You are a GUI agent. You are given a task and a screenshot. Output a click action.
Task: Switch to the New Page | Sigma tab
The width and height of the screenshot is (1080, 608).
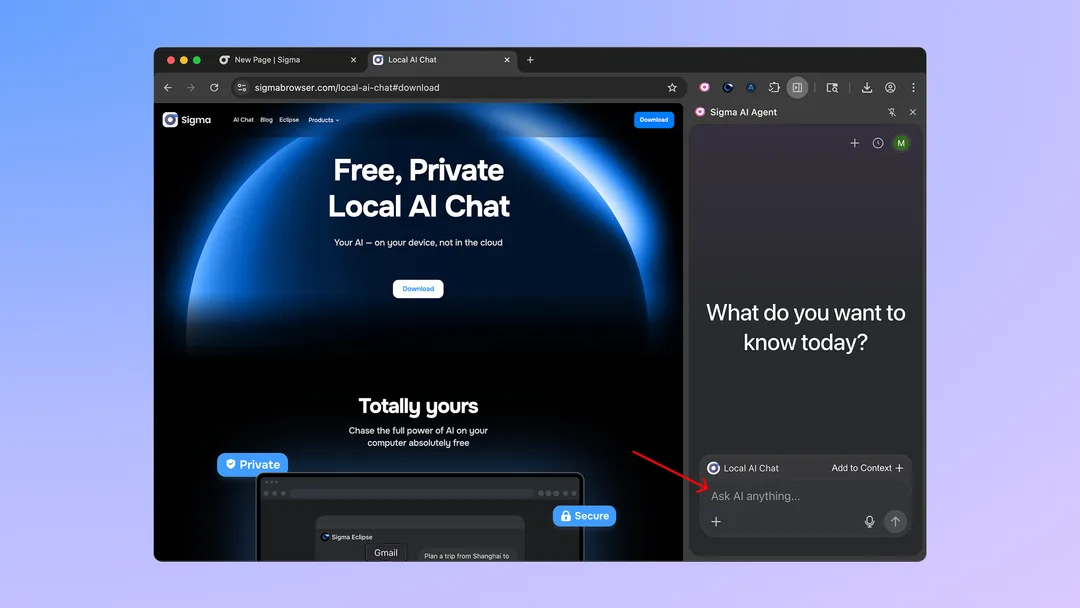coord(286,60)
